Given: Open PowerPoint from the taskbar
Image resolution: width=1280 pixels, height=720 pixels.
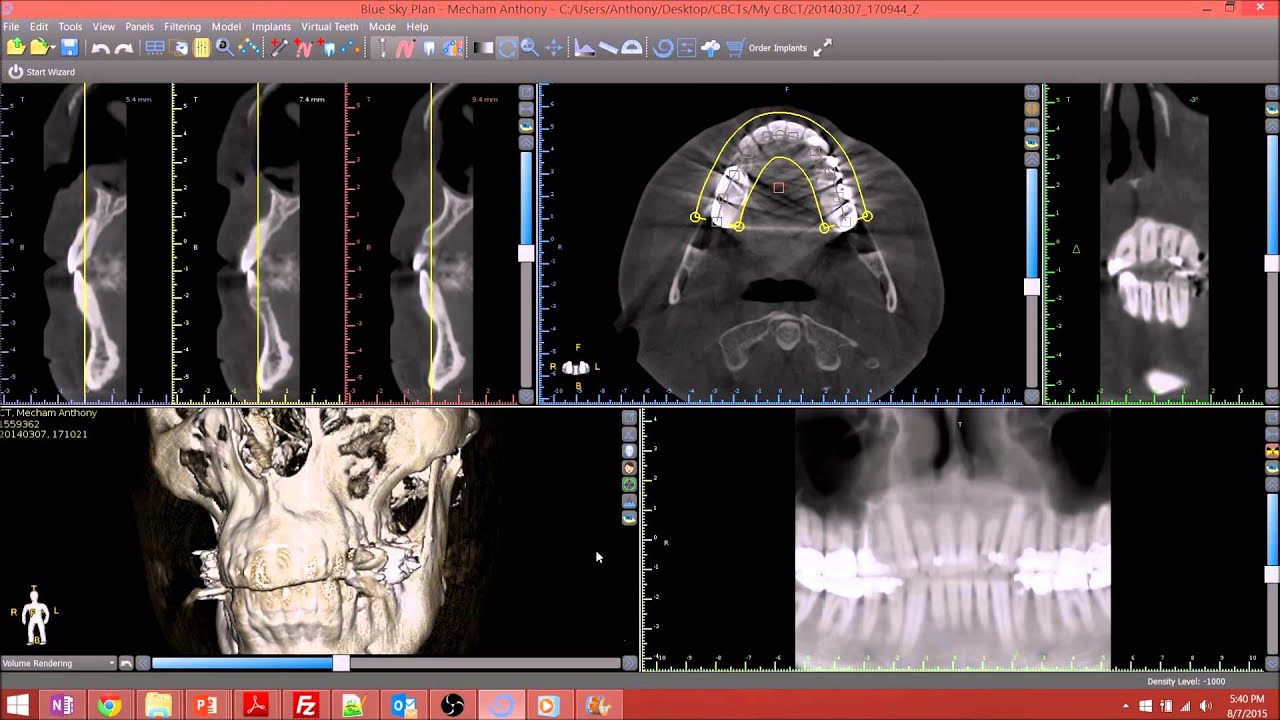Looking at the screenshot, I should tap(207, 706).
